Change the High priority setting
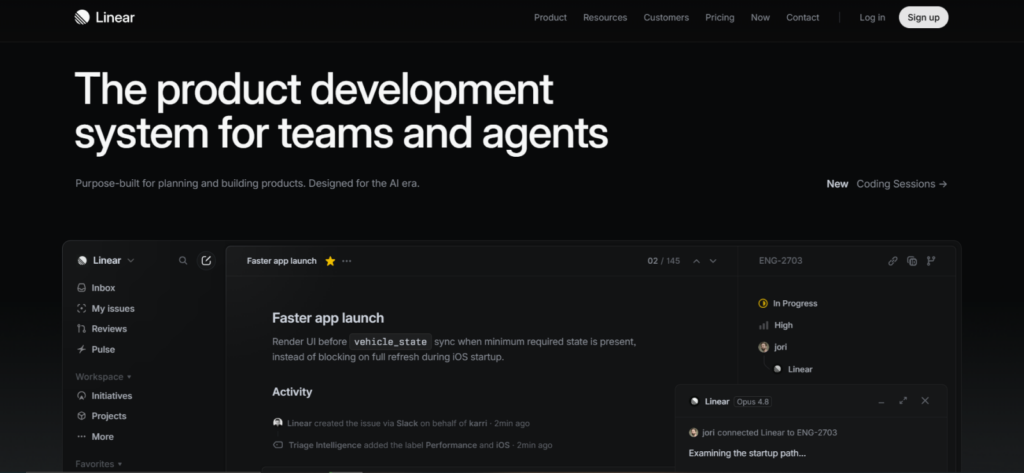Viewport: 1024px width, 473px height. [775, 325]
